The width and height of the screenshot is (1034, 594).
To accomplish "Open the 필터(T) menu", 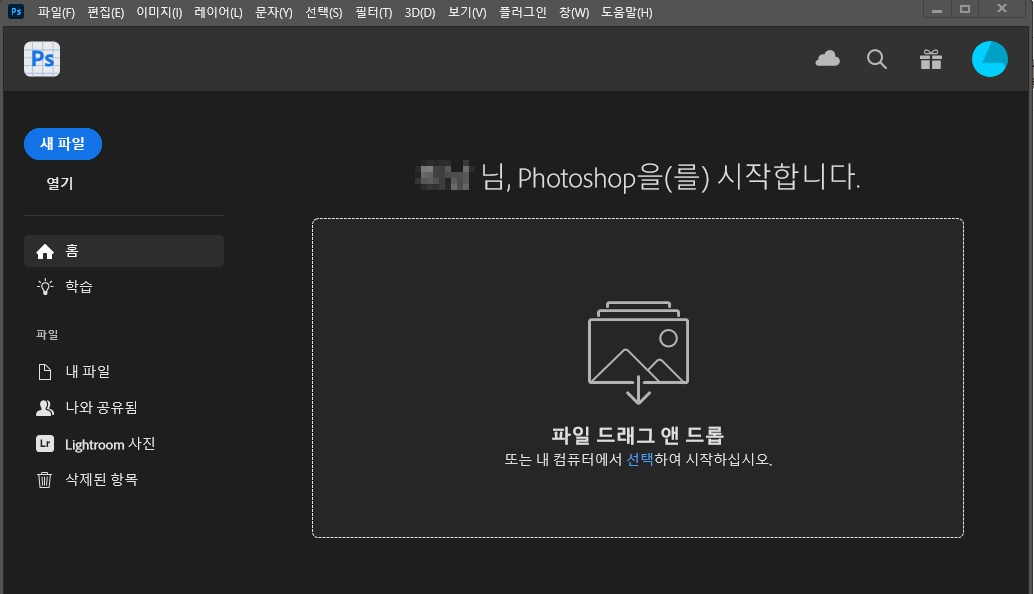I will [x=373, y=13].
